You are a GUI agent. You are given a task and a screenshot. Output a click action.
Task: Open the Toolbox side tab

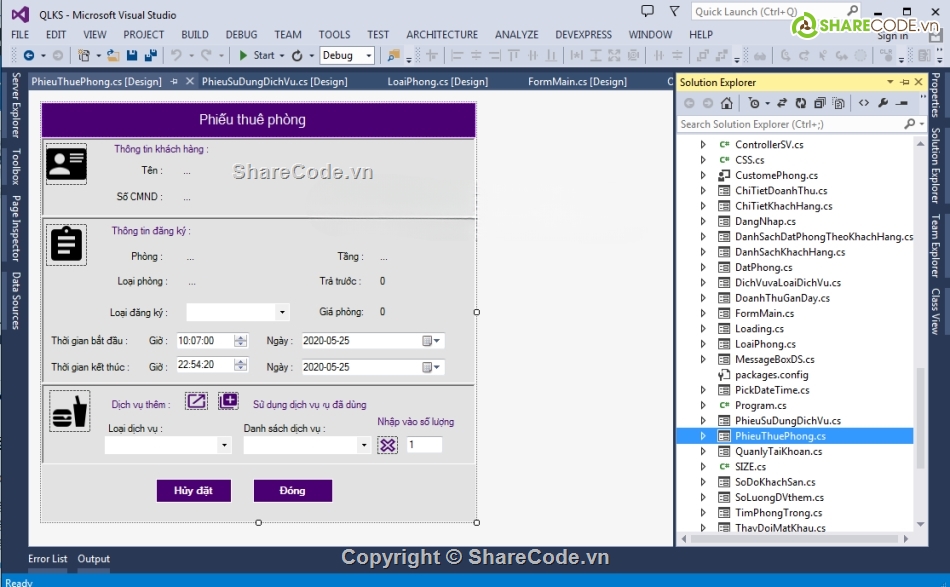pos(16,167)
